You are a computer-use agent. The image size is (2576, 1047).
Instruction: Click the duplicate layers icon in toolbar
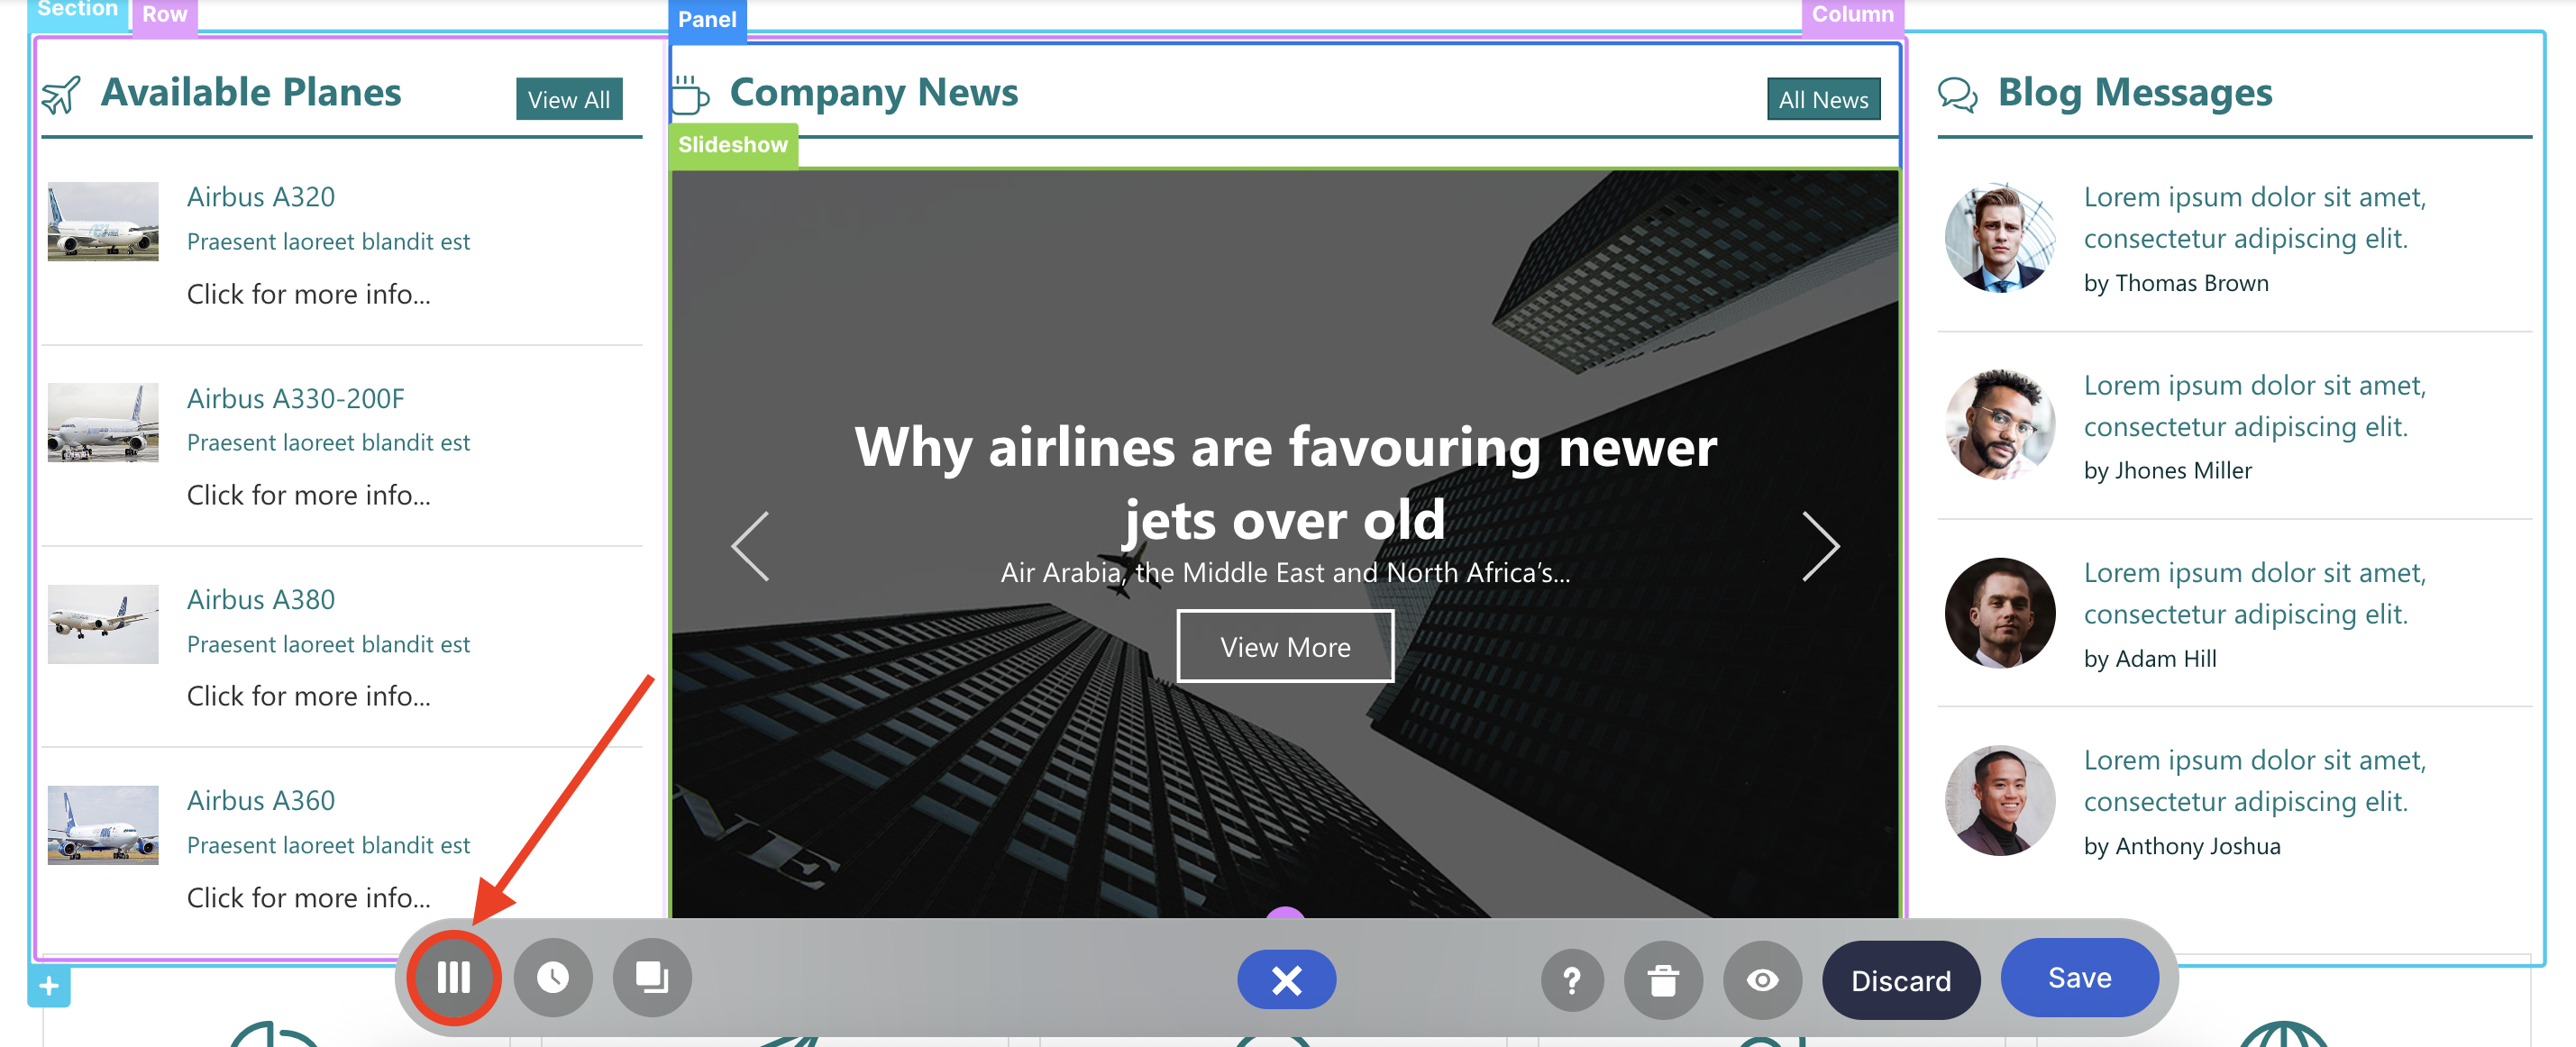click(x=652, y=977)
